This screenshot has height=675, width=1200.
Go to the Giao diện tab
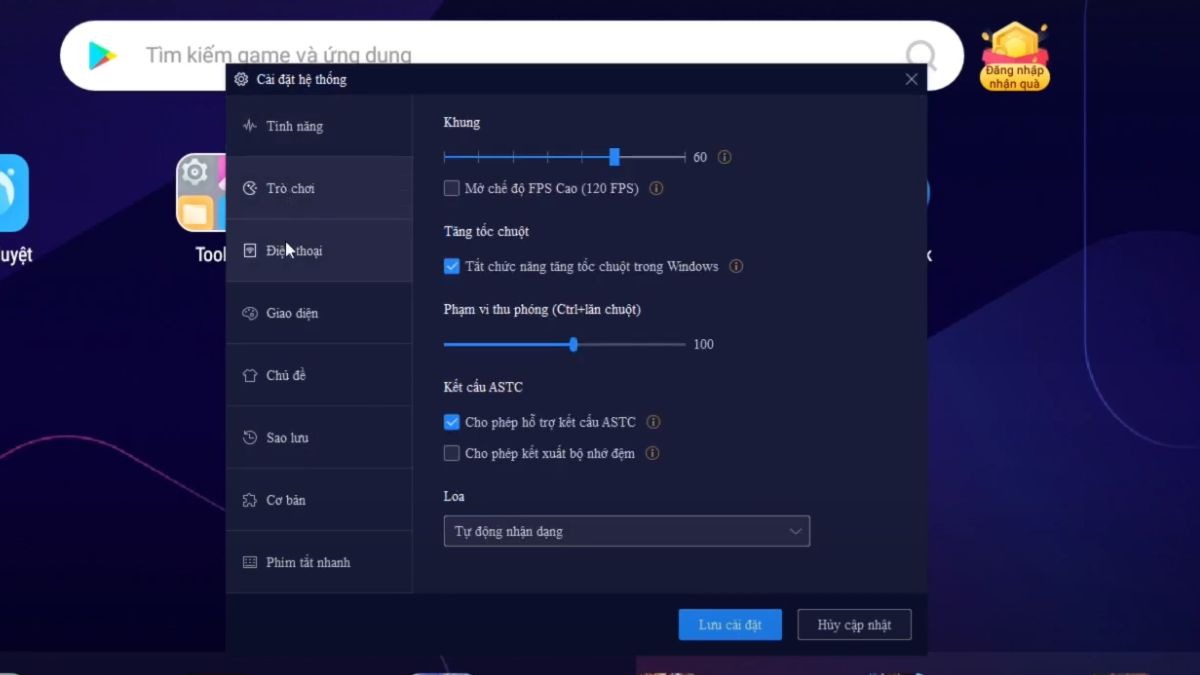[319, 313]
